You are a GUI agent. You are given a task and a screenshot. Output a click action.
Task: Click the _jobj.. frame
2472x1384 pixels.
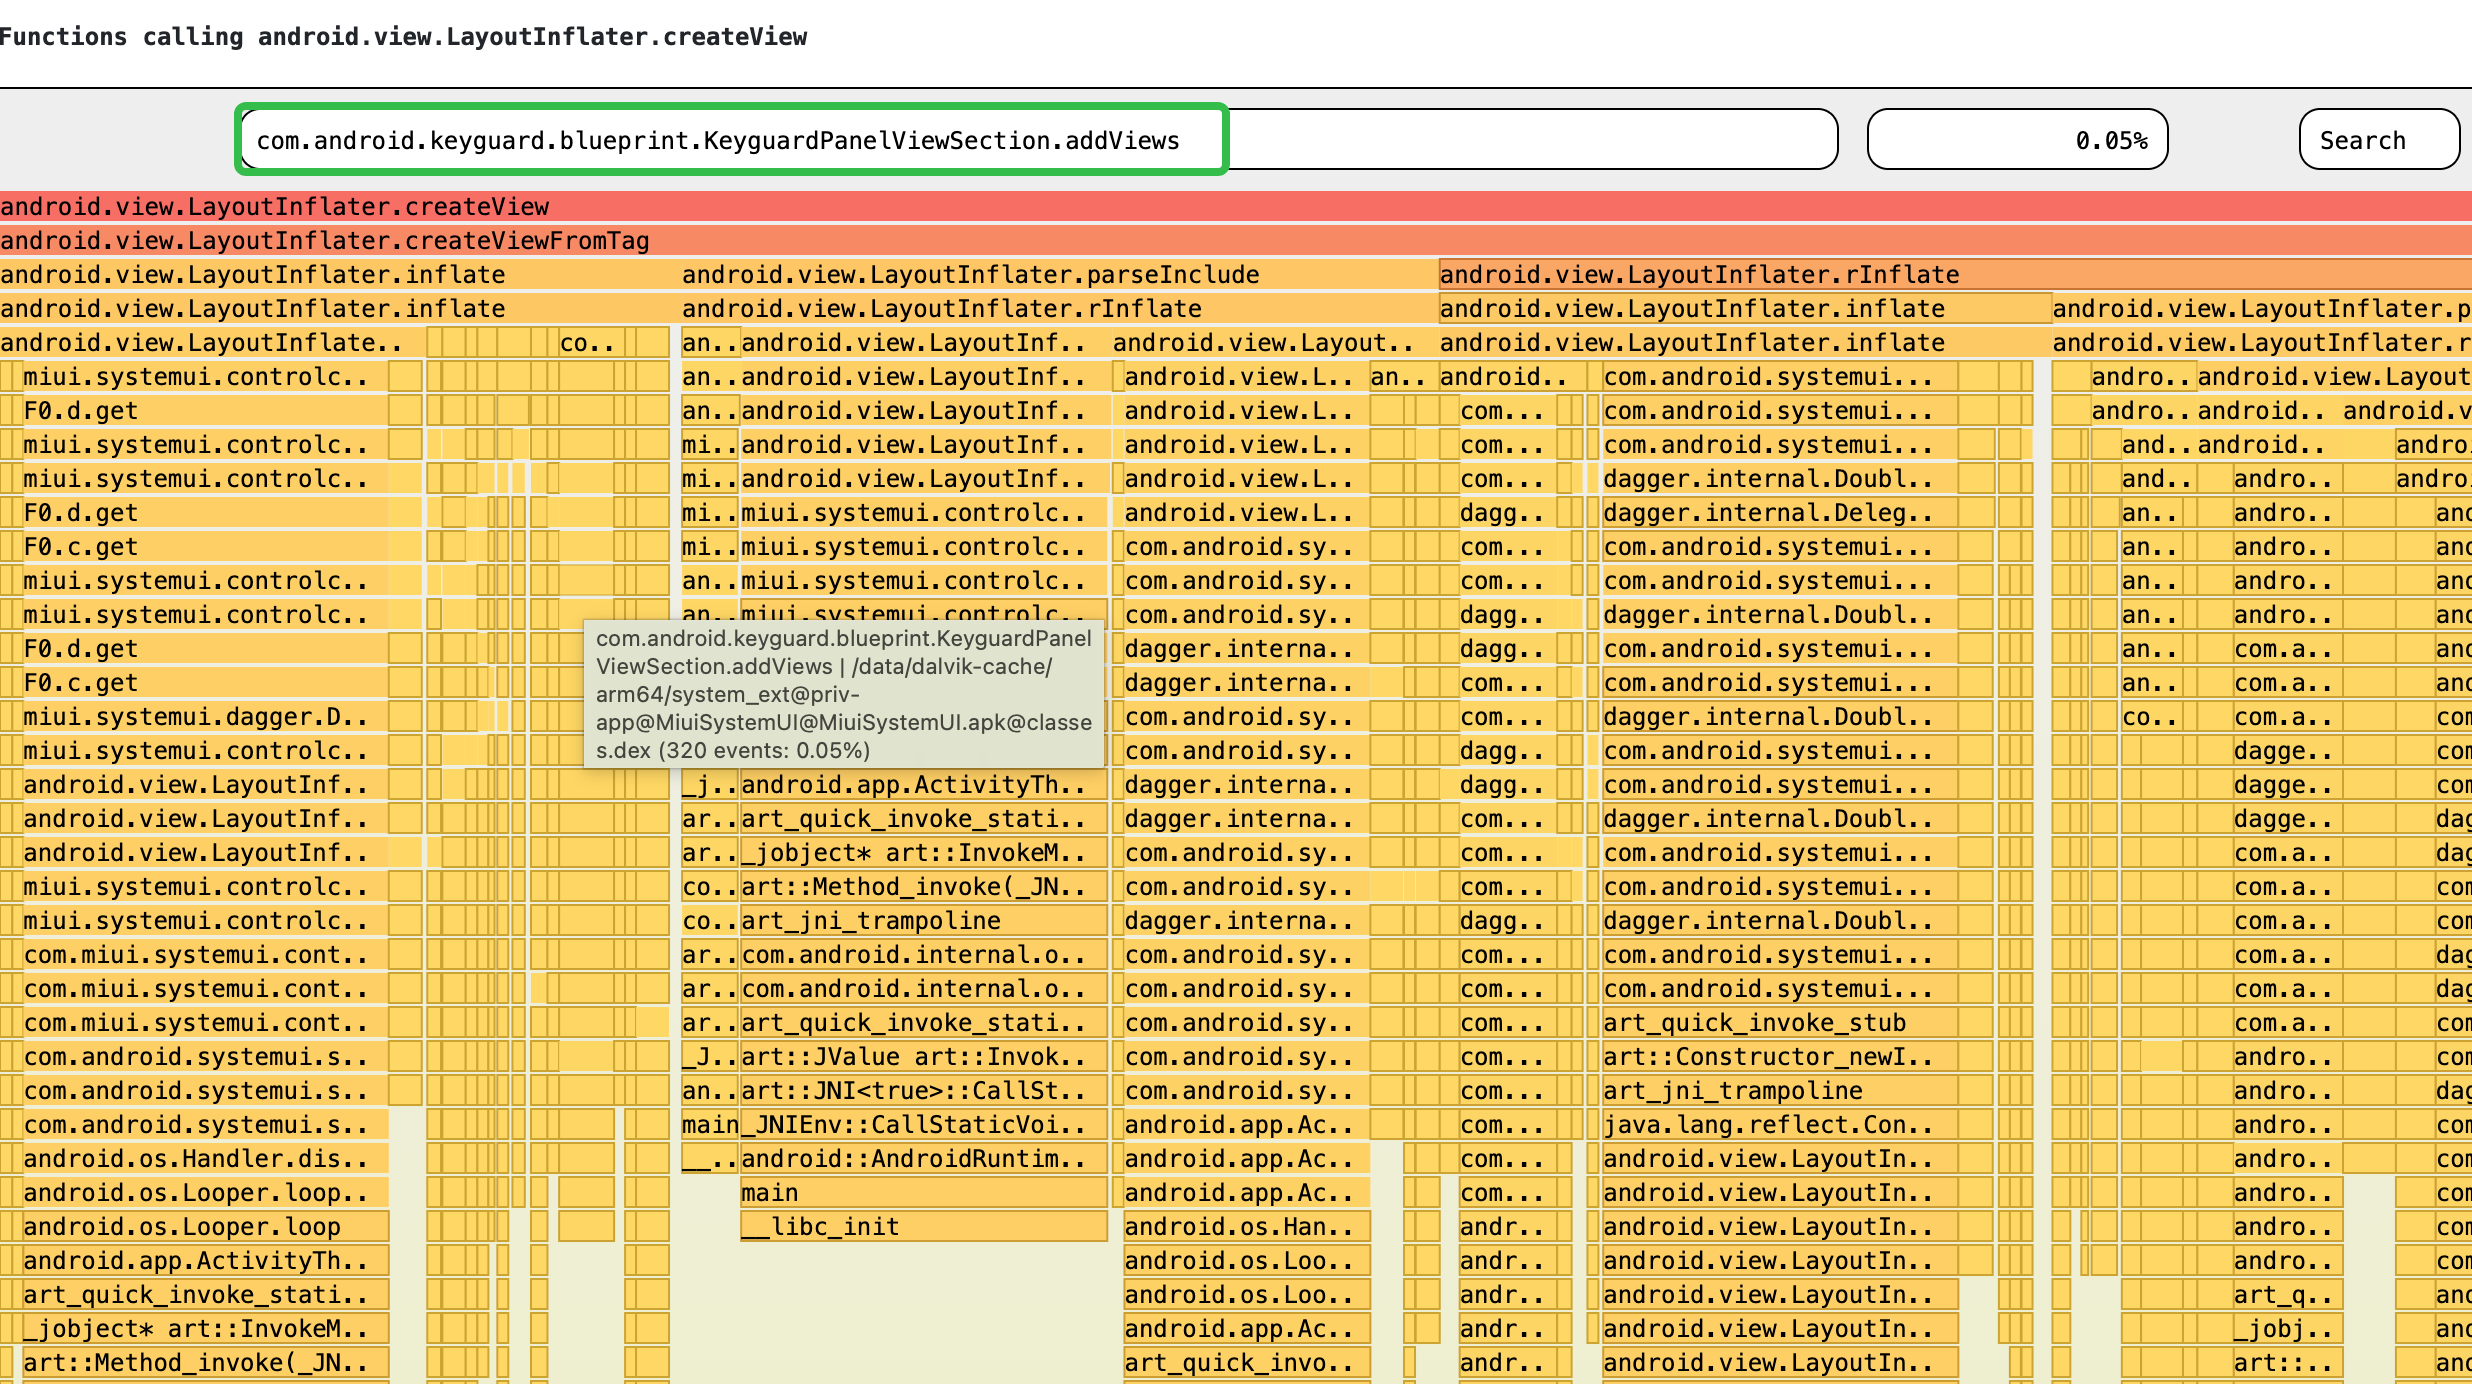click(x=2286, y=1329)
